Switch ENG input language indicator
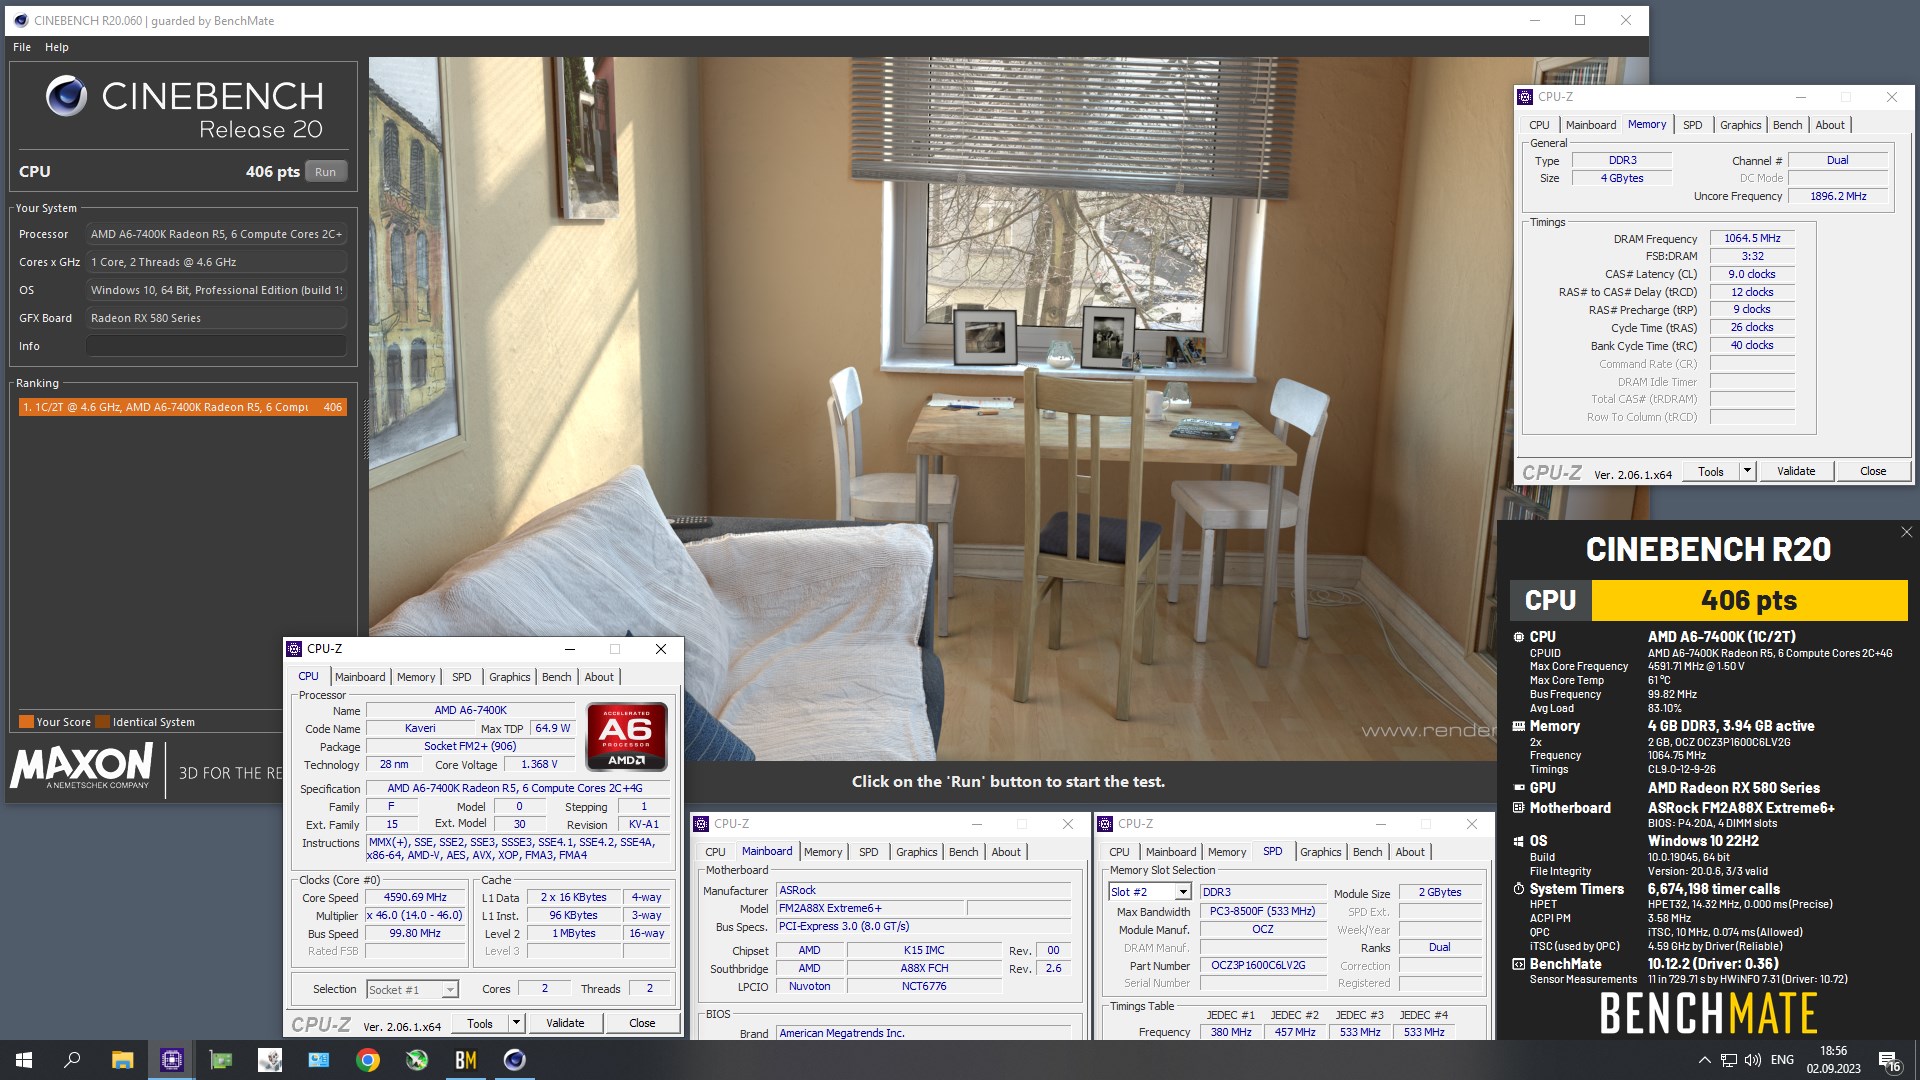Screen dimensions: 1920x1080 pyautogui.click(x=1782, y=1060)
